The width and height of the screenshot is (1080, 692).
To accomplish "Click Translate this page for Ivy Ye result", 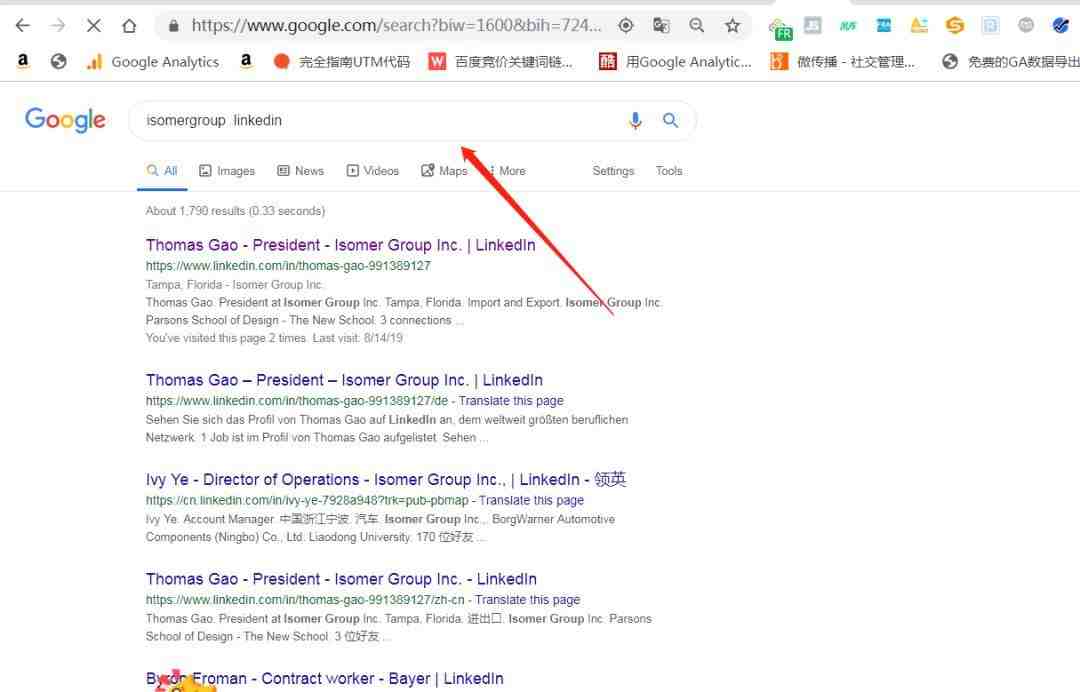I will (531, 501).
